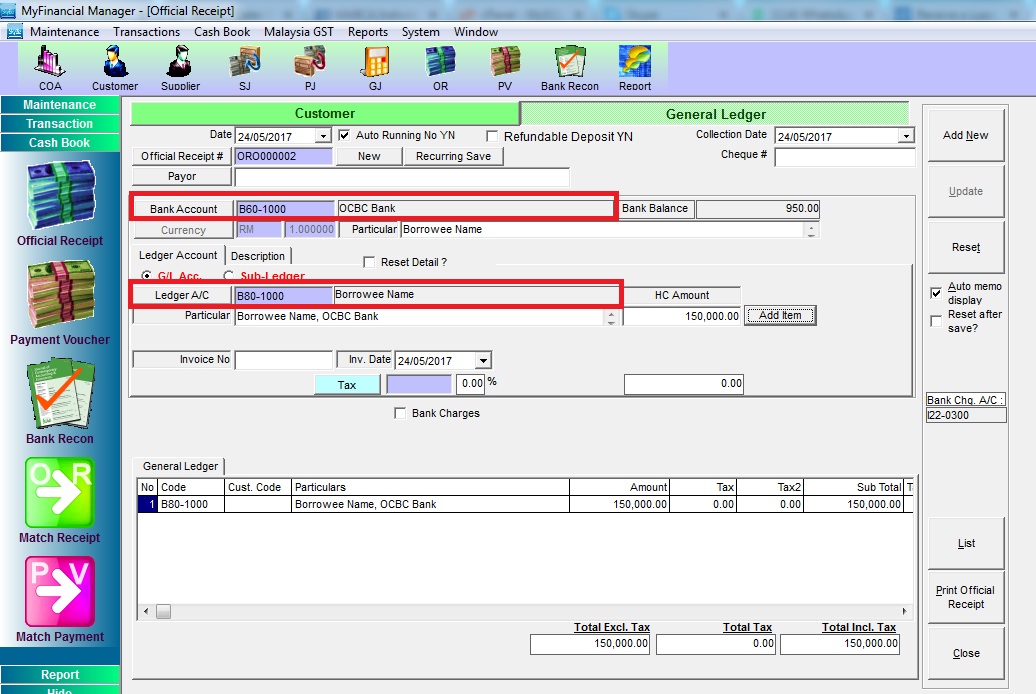Expand the Inv. Date dropdown
The height and width of the screenshot is (694, 1036).
point(483,360)
